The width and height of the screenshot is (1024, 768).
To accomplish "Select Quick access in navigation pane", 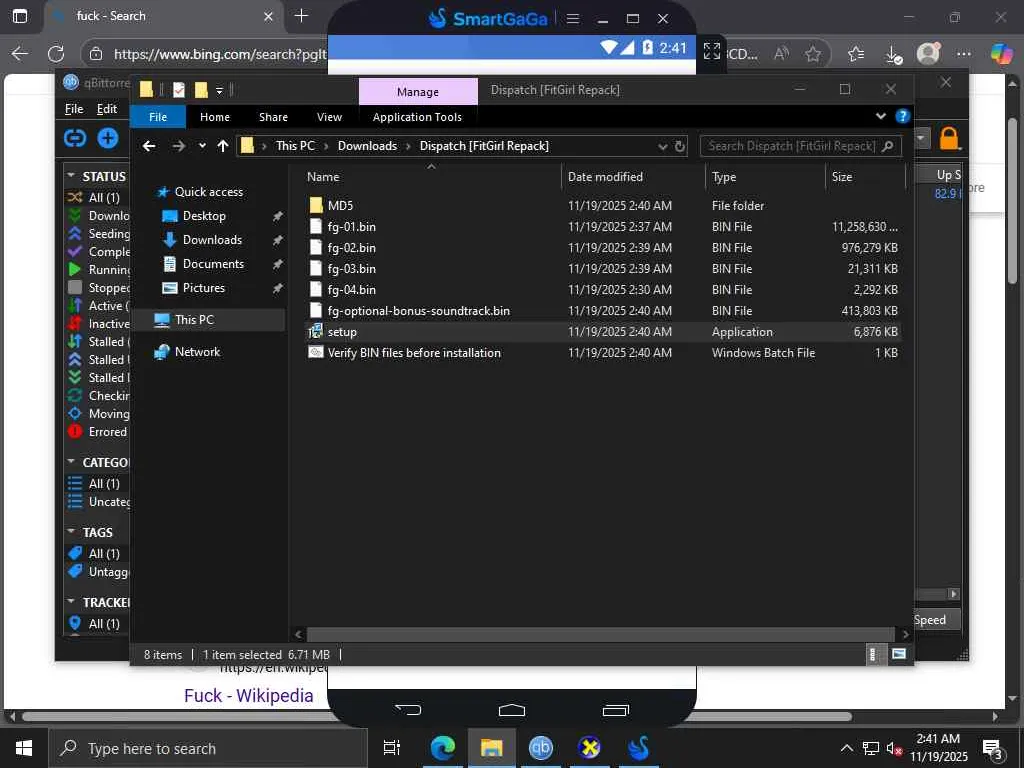I will [x=208, y=192].
